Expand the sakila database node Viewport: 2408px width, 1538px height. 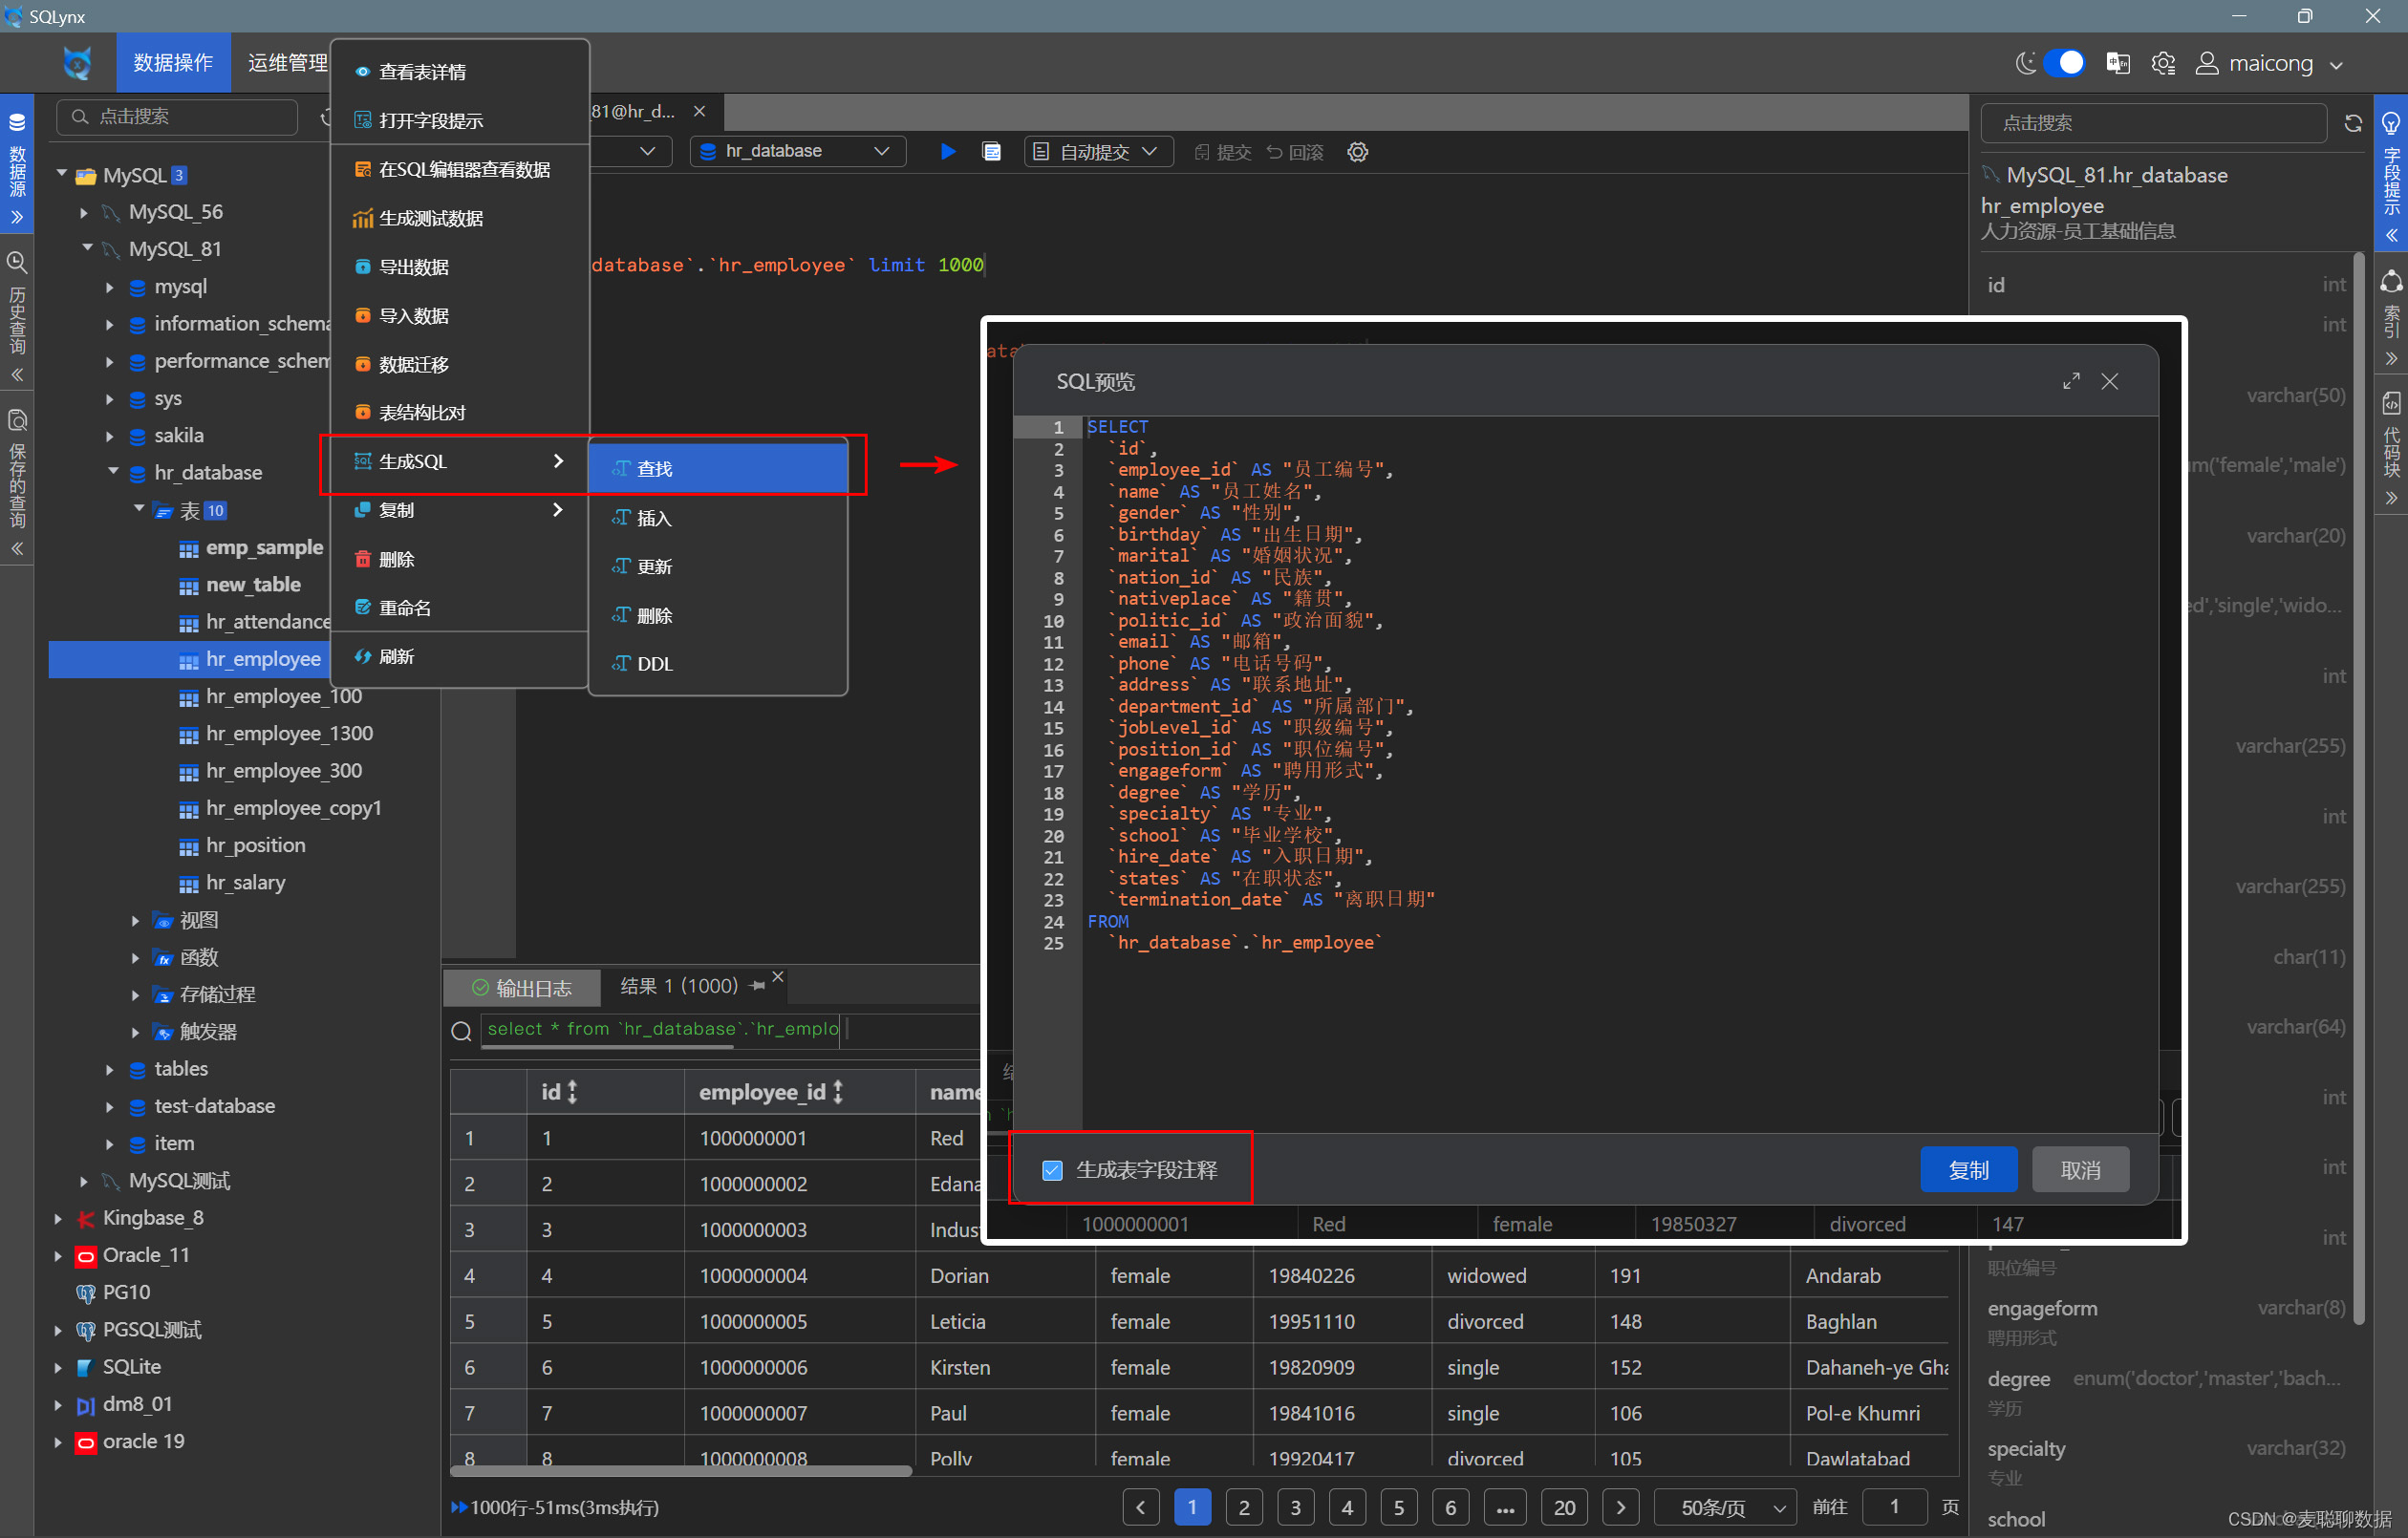click(x=110, y=435)
